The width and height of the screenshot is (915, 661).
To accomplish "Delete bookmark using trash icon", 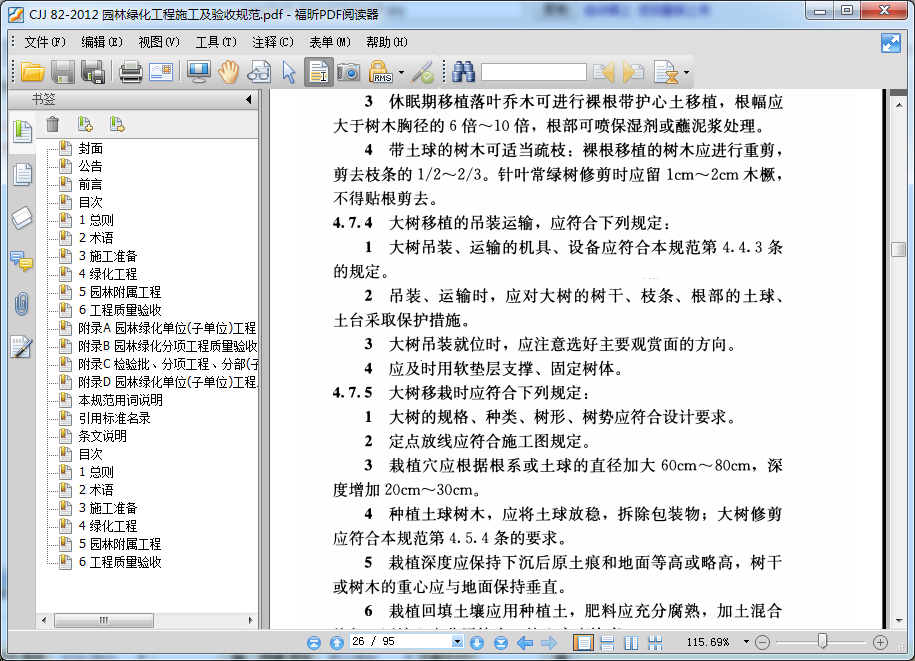I will (53, 124).
